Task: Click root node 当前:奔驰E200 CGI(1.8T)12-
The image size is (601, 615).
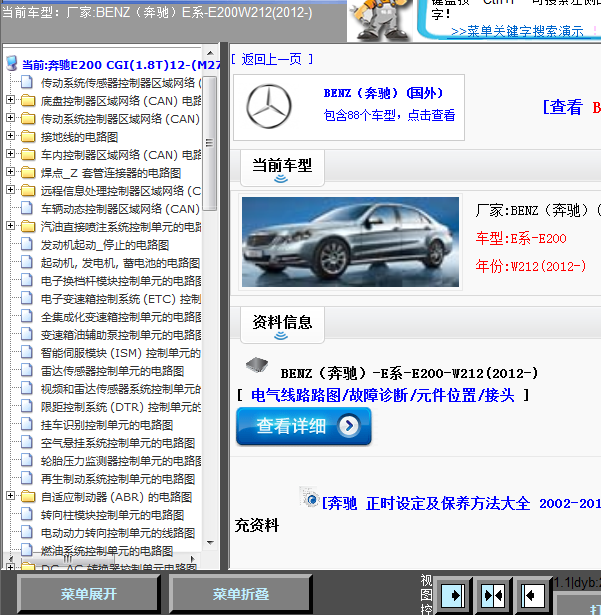Action: coord(121,65)
